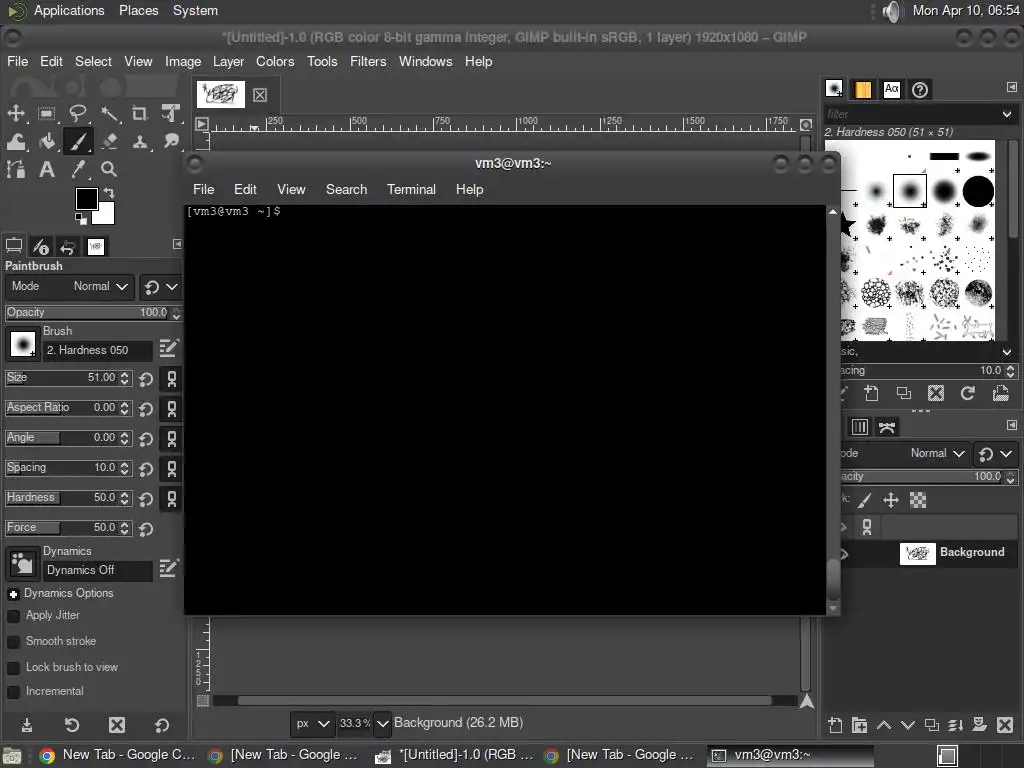Open the brush tag assignment dropdown below brush grid

1006,352
